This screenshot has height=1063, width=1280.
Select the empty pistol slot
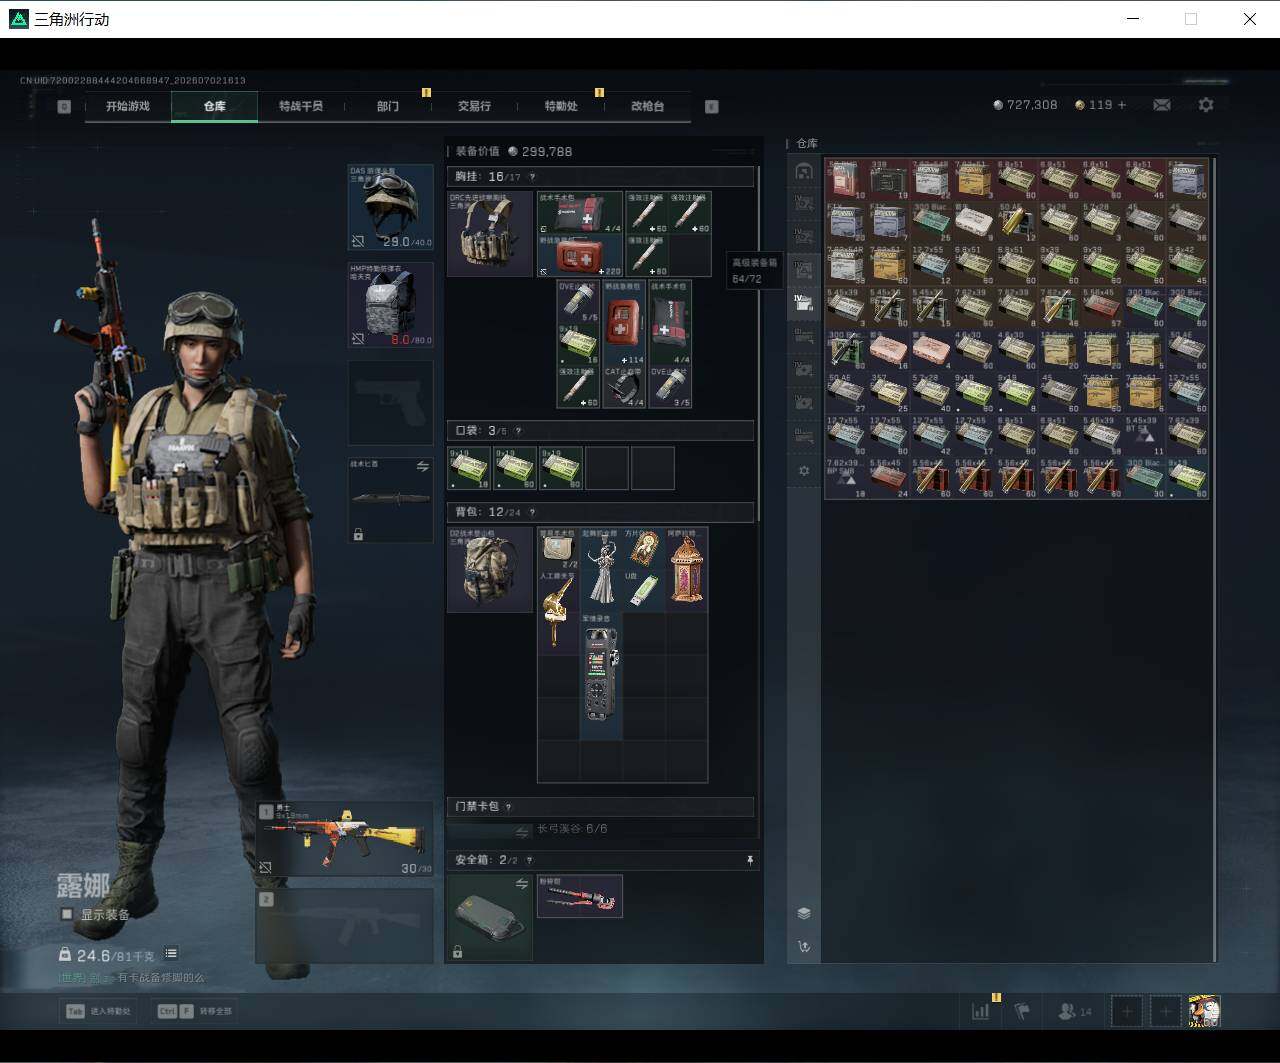coord(391,403)
